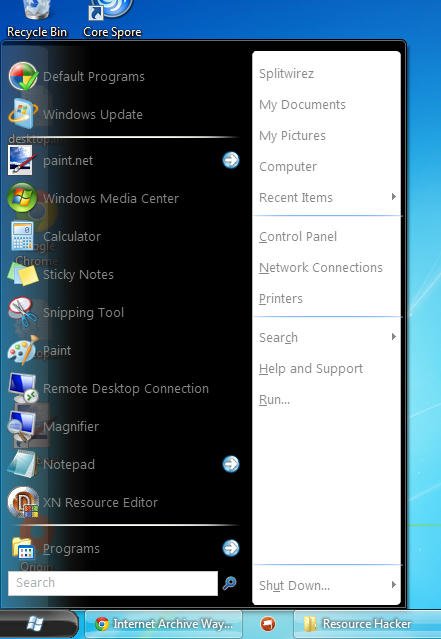The height and width of the screenshot is (639, 441).
Task: Expand Search submenu arrow
Action: (x=393, y=337)
